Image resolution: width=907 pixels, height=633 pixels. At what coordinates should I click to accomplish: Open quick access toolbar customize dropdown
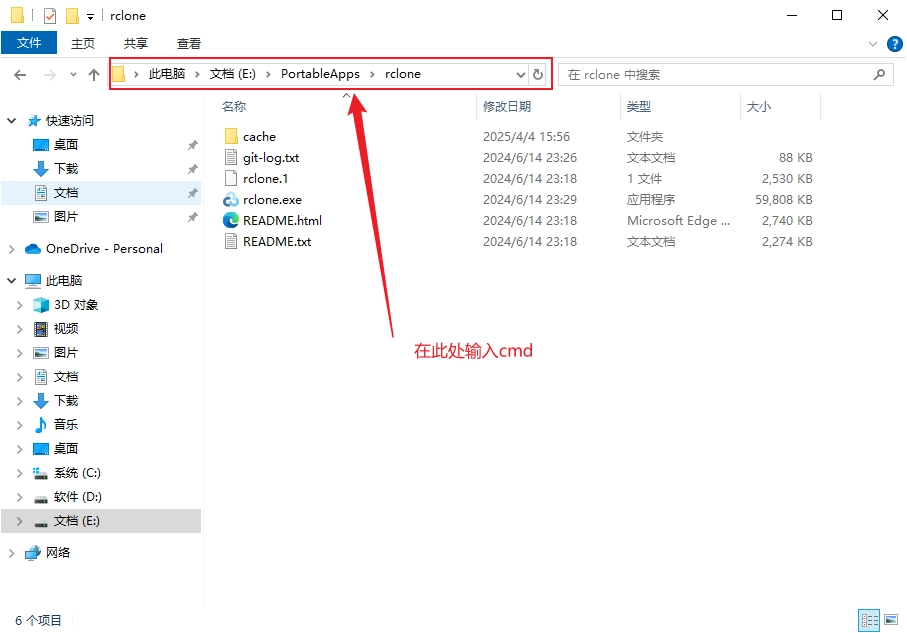click(90, 17)
